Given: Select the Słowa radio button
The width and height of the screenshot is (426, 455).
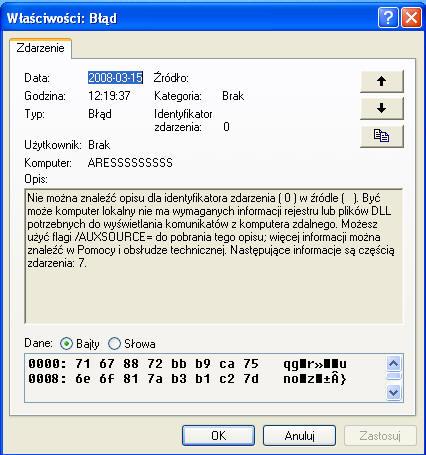Looking at the screenshot, I should pos(114,344).
